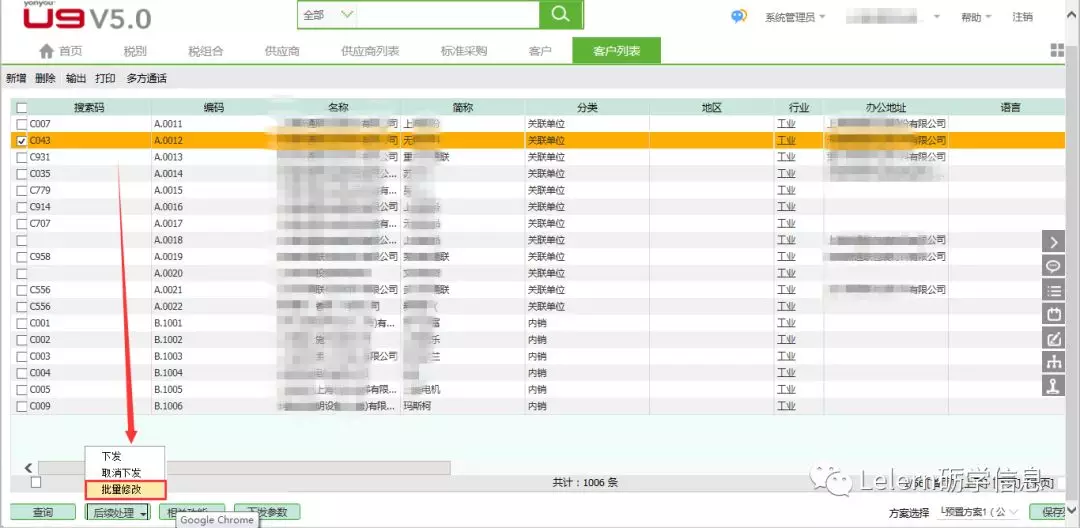Expand the right sidebar arrow icon
The height and width of the screenshot is (528, 1080).
(x=1054, y=241)
